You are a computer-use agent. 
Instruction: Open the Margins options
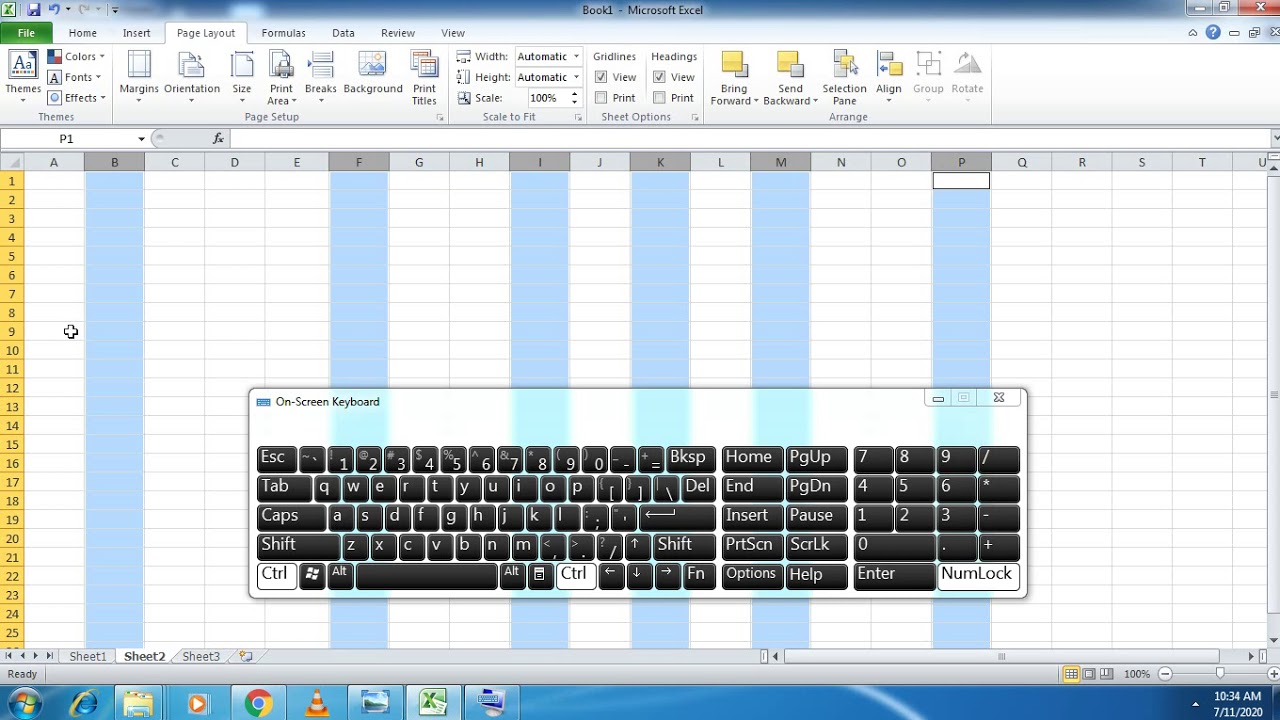coord(139,76)
